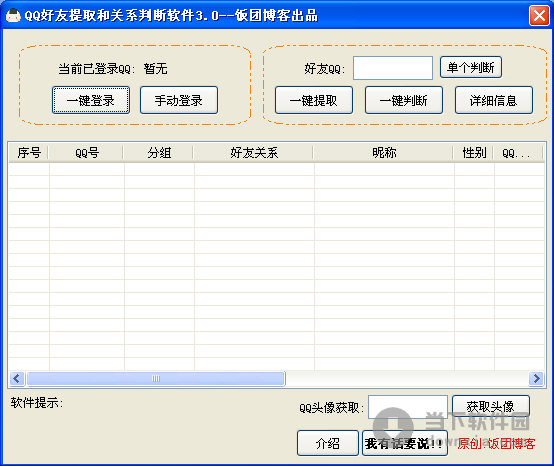
Task: Click the 软件提示 label
Action: coord(37,402)
